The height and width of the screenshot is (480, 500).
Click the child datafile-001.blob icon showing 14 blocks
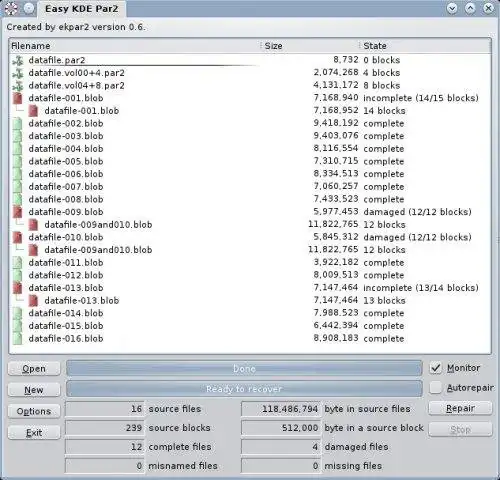33,111
